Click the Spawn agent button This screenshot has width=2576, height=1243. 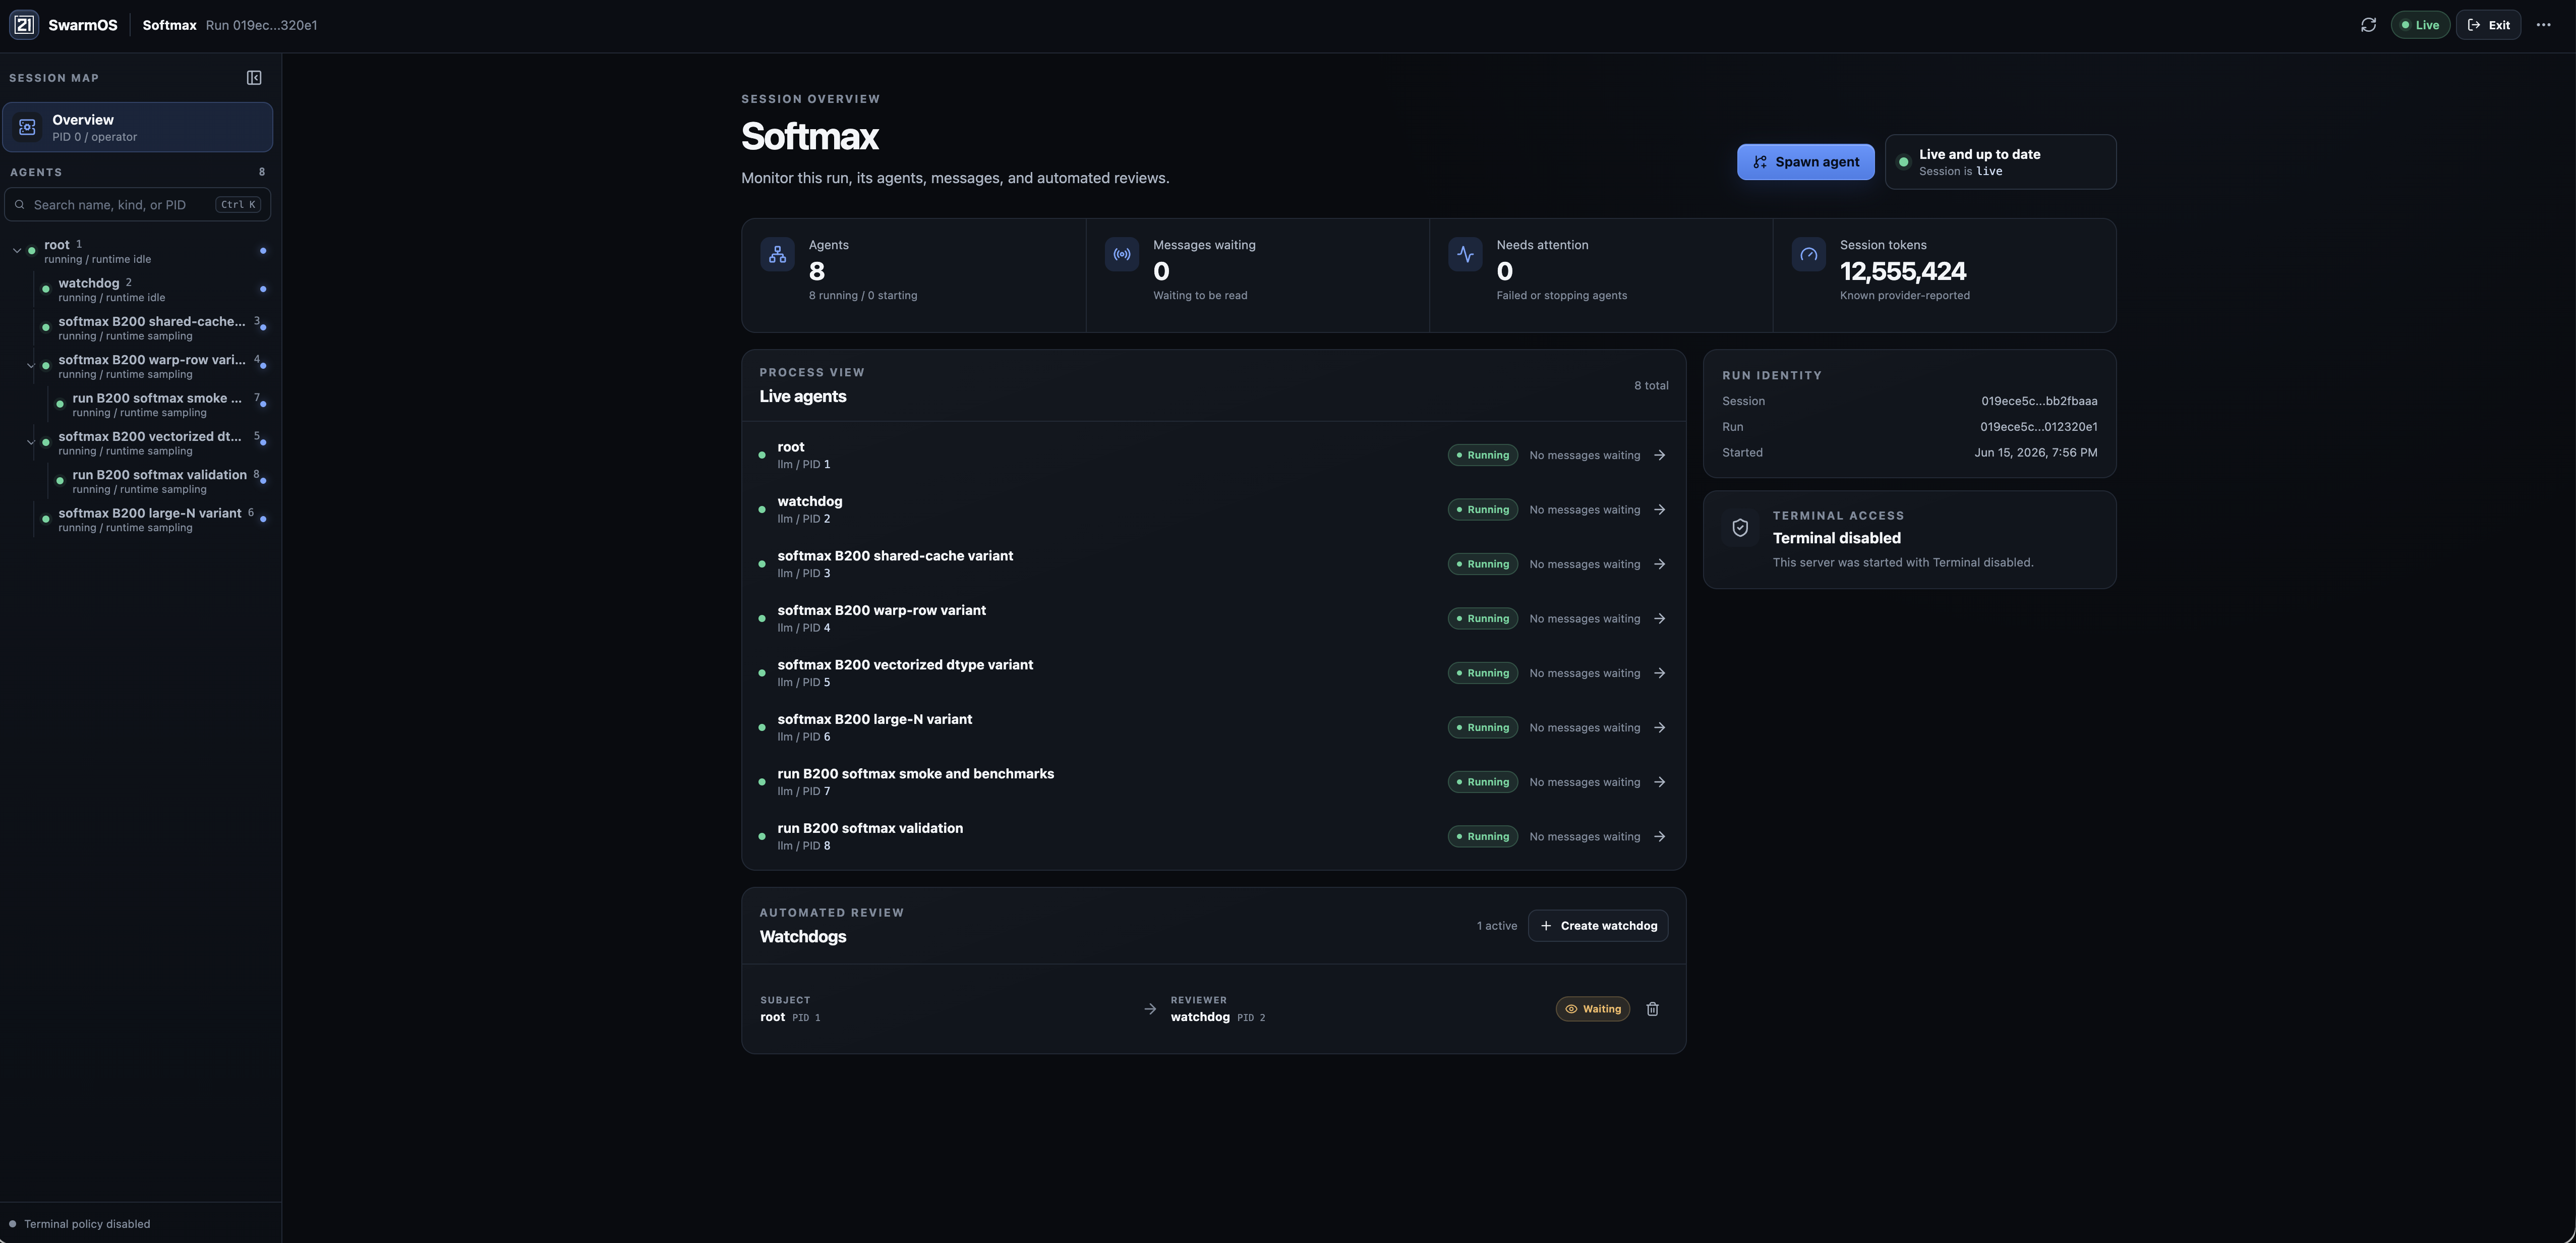click(x=1805, y=162)
